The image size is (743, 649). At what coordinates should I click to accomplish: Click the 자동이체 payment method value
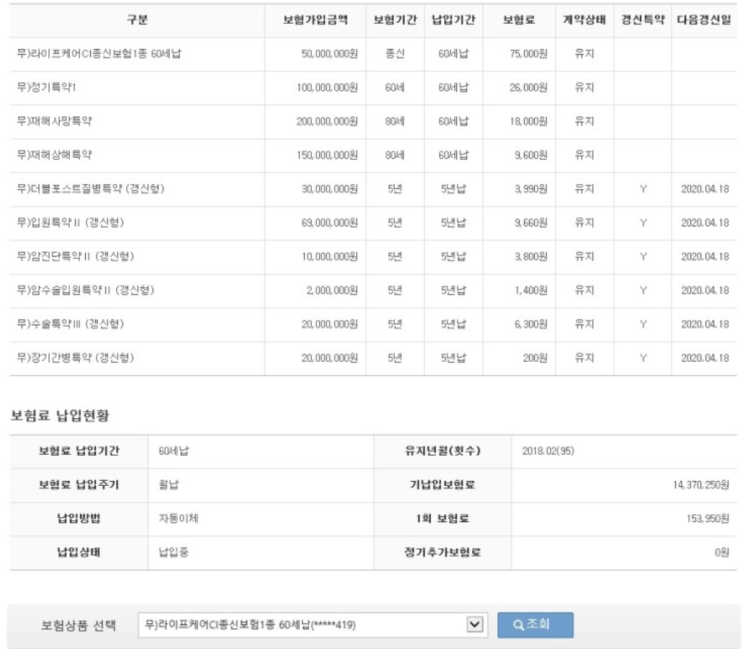[178, 518]
